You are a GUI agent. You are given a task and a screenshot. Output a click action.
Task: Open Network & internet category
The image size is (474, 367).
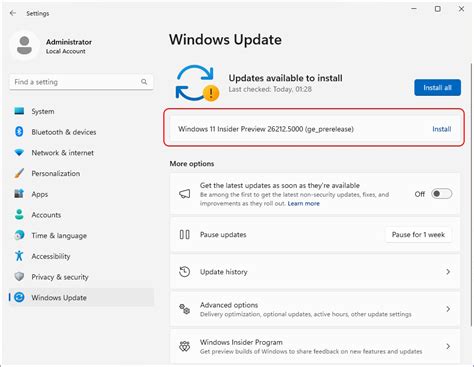point(81,153)
